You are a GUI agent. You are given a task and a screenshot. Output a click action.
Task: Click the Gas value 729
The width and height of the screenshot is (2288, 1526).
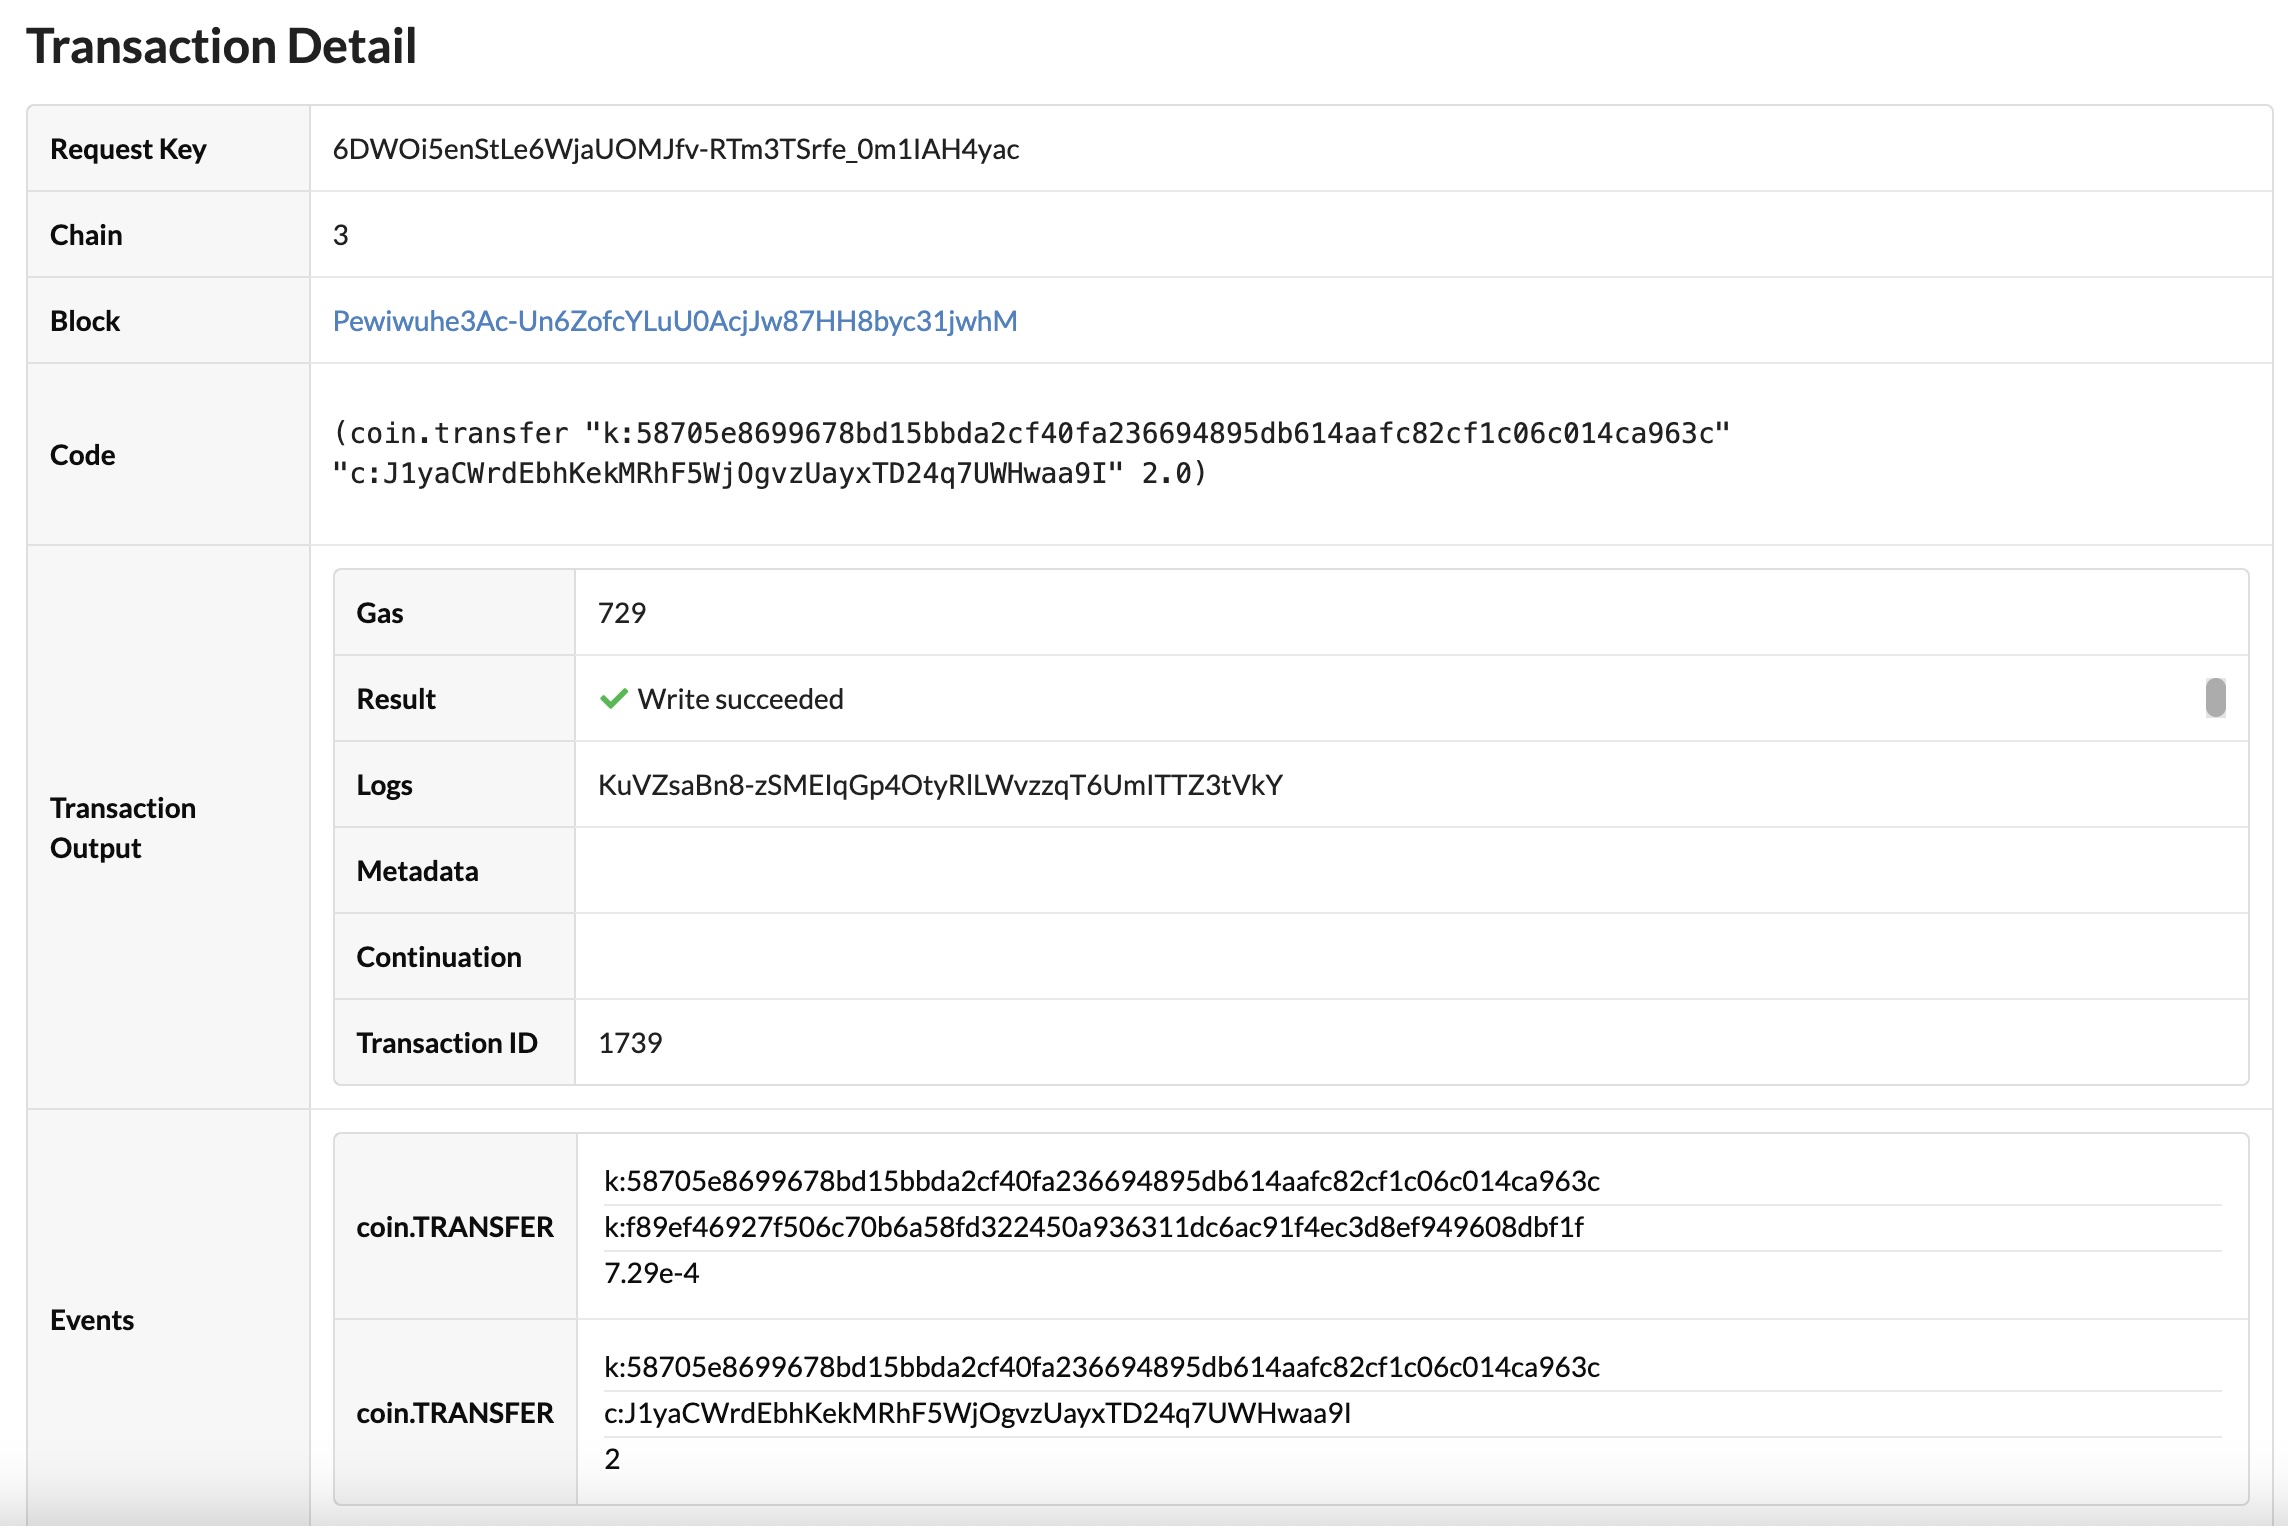coord(622,613)
